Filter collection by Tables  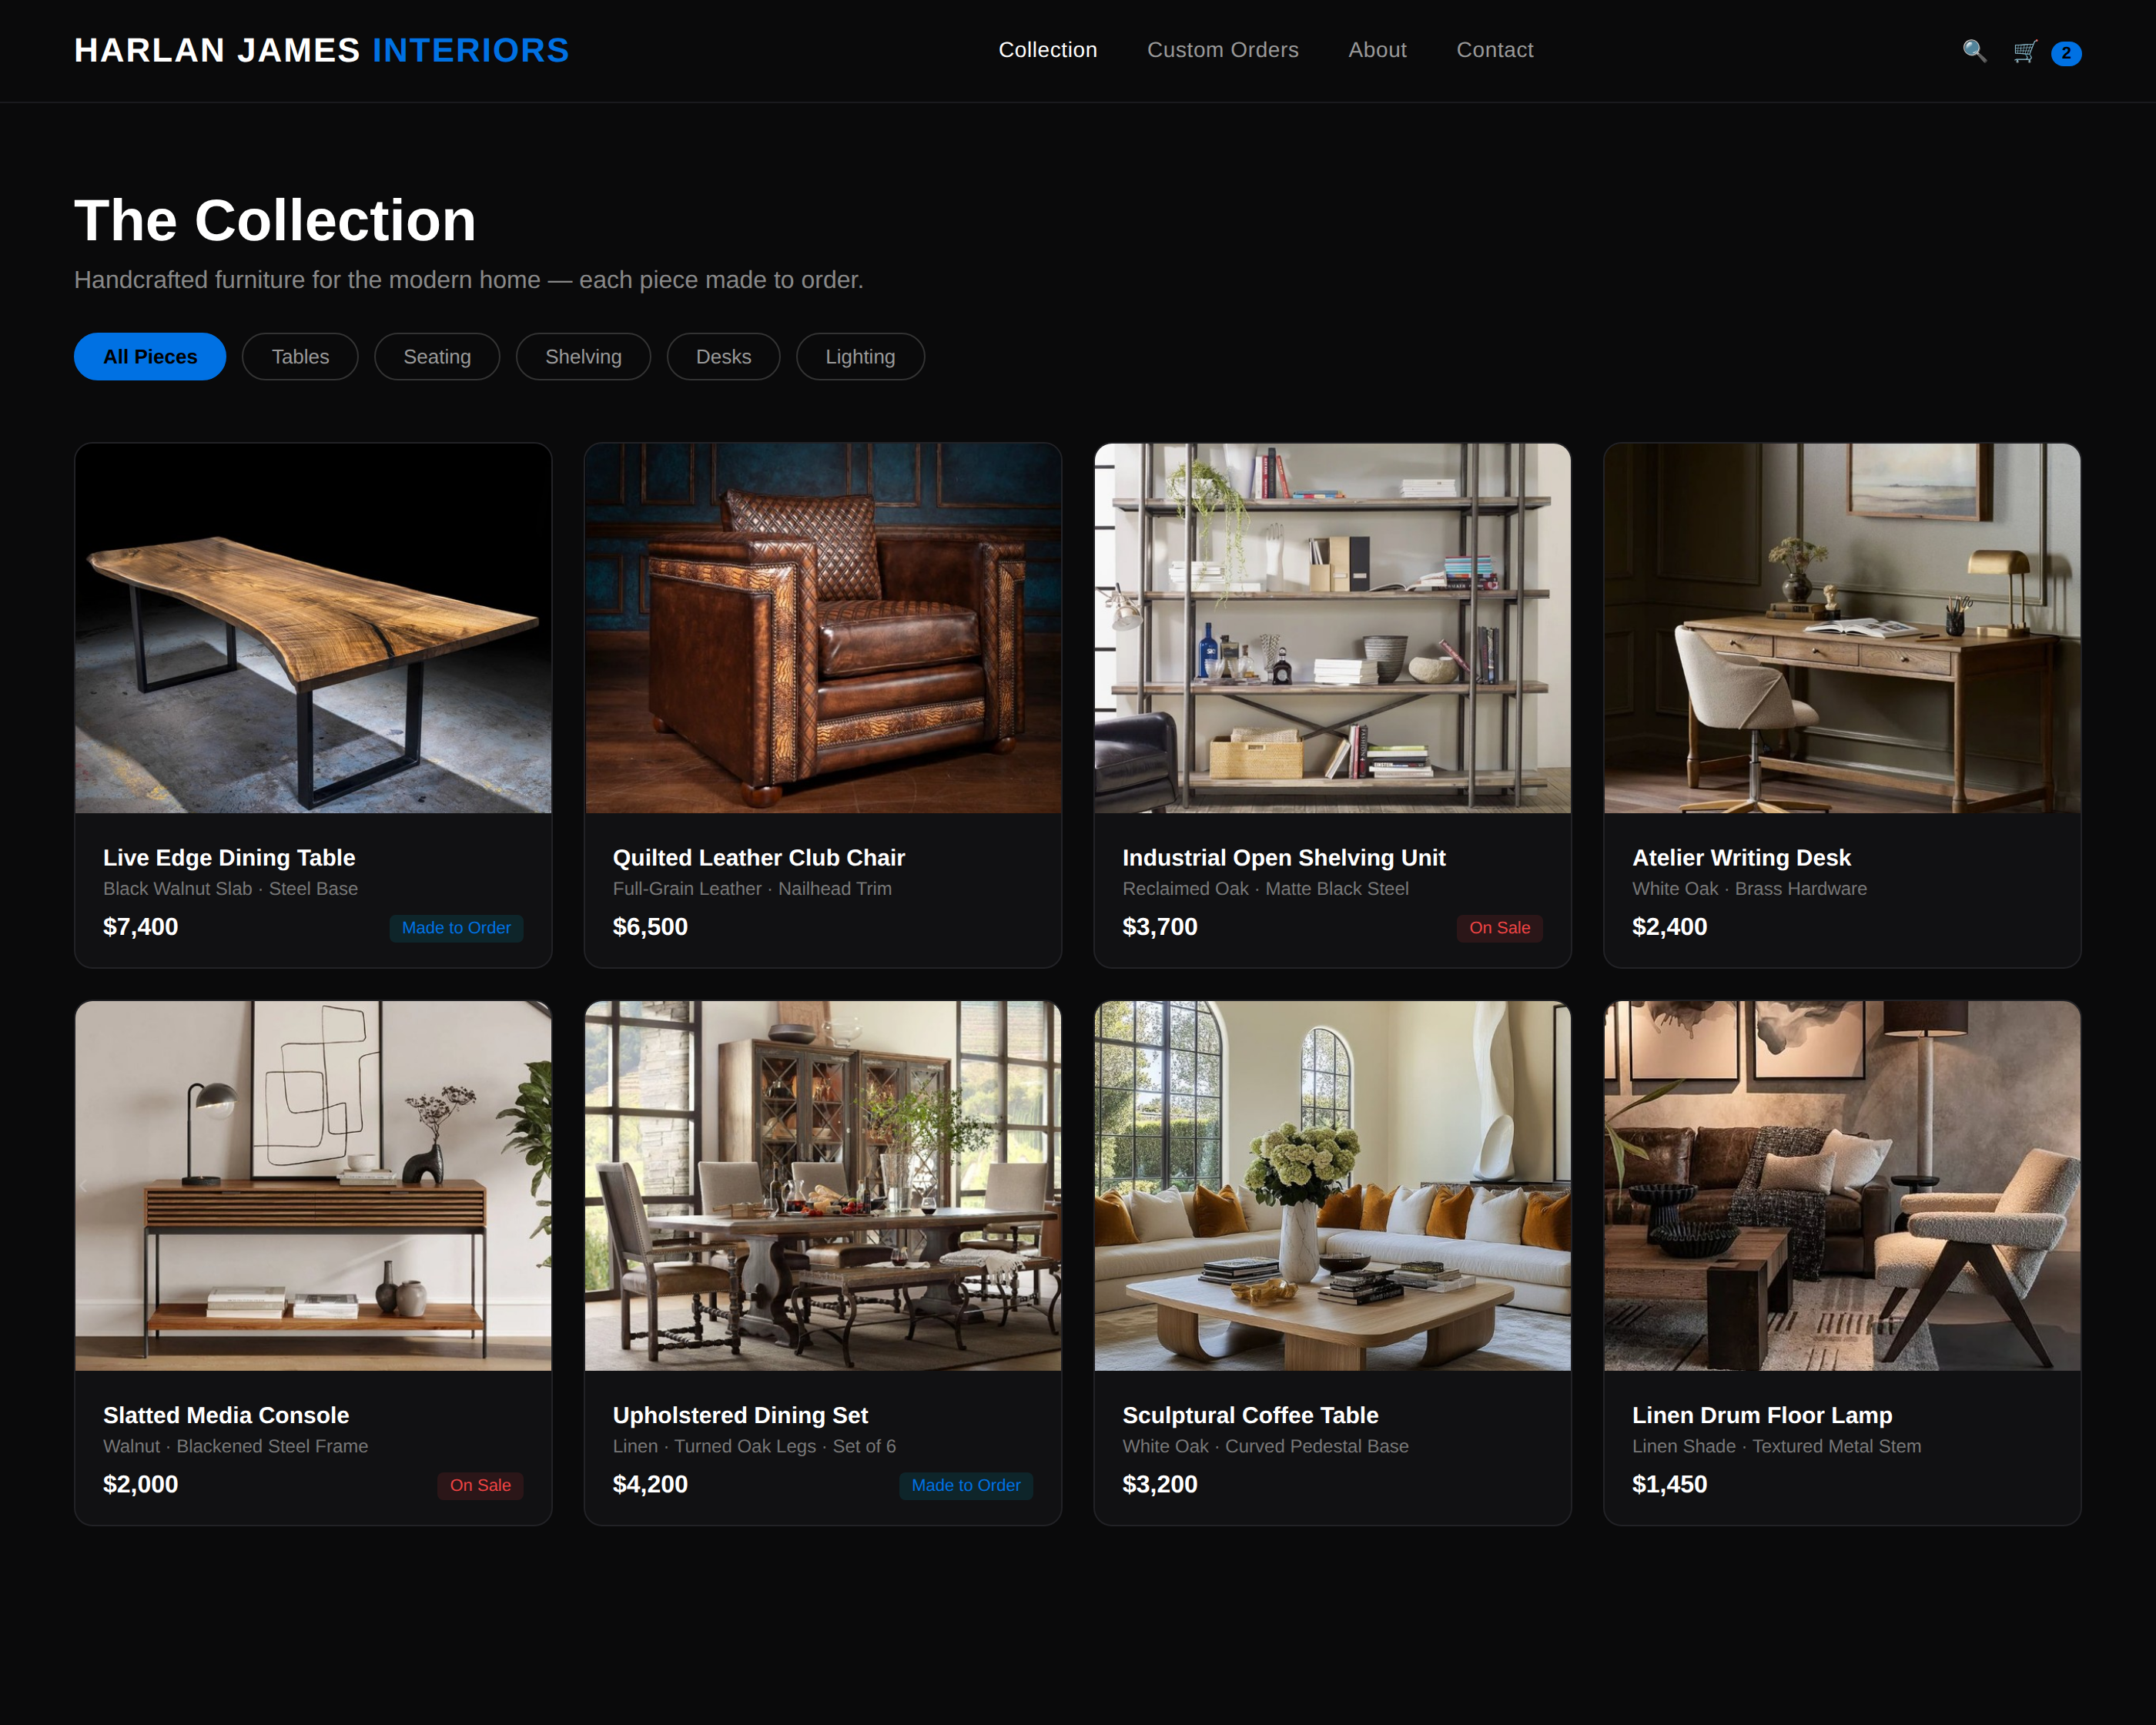coord(300,356)
